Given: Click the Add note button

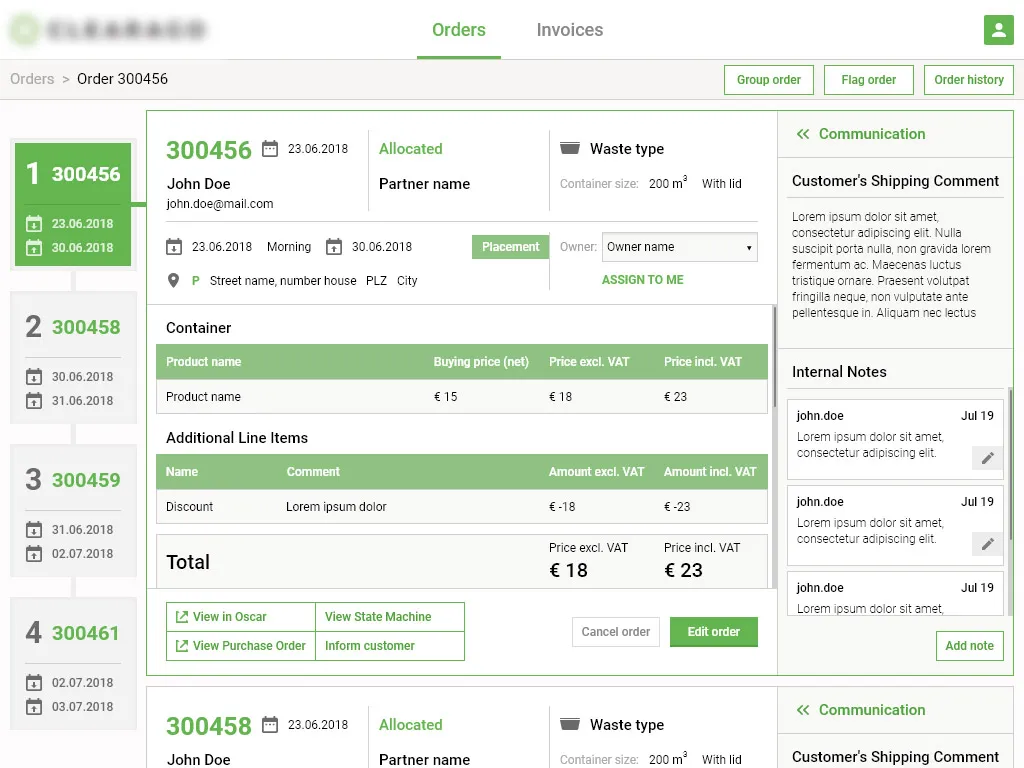Looking at the screenshot, I should 968,646.
